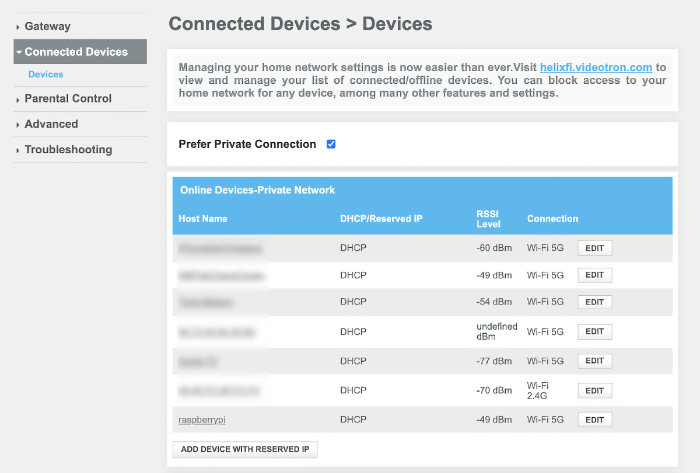Open the helixfi.videotron.com link

(x=596, y=67)
